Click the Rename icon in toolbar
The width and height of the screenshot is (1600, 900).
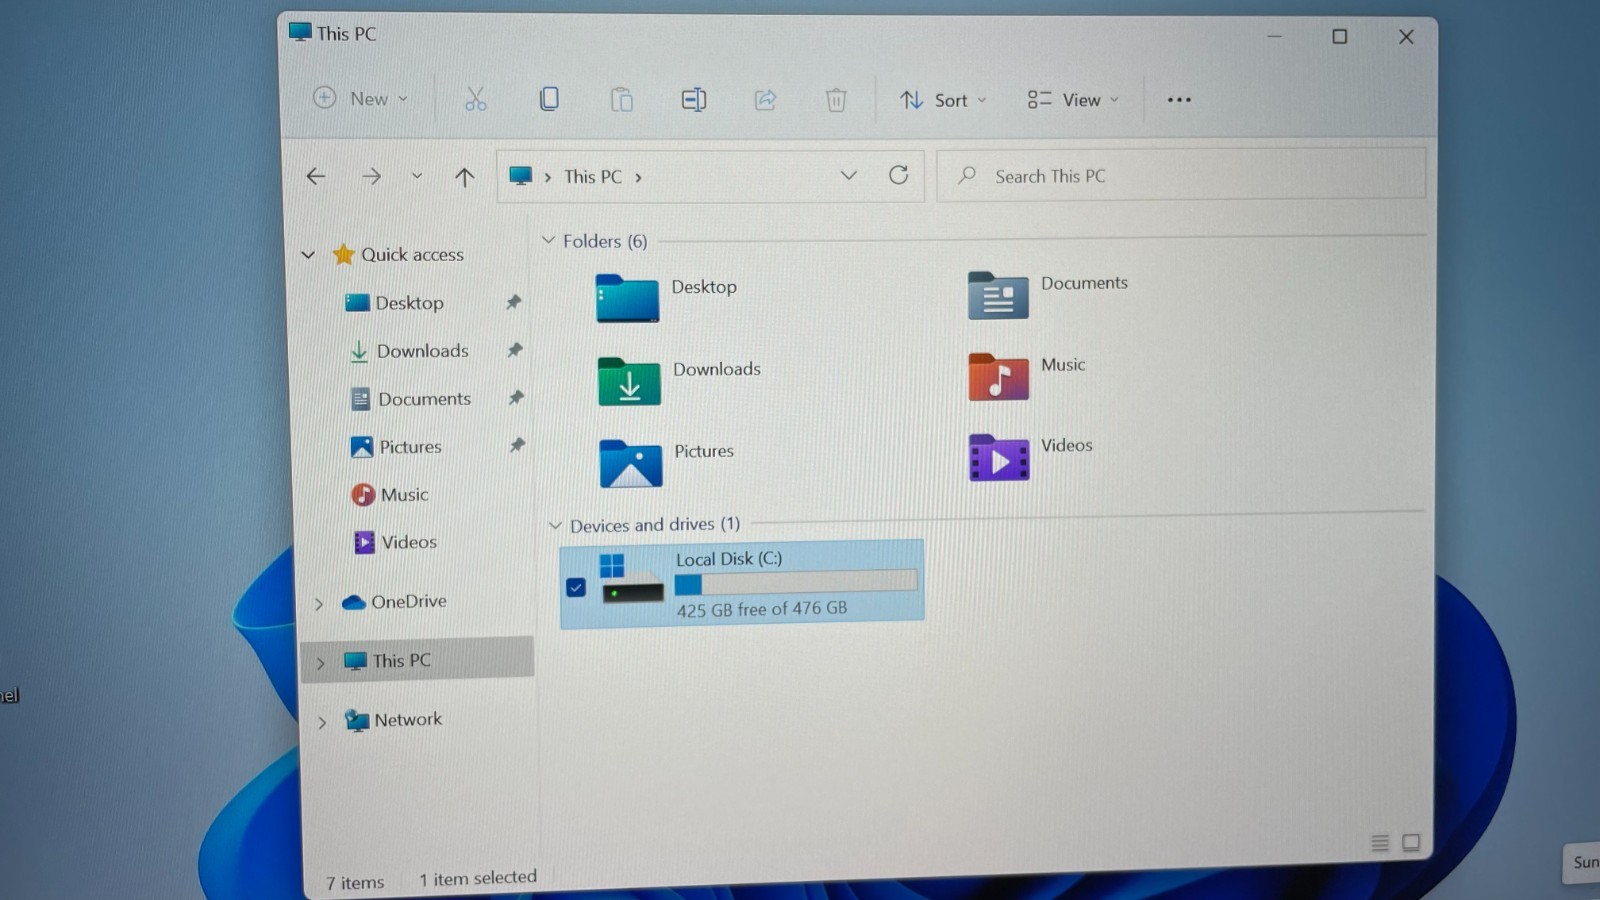(x=694, y=99)
